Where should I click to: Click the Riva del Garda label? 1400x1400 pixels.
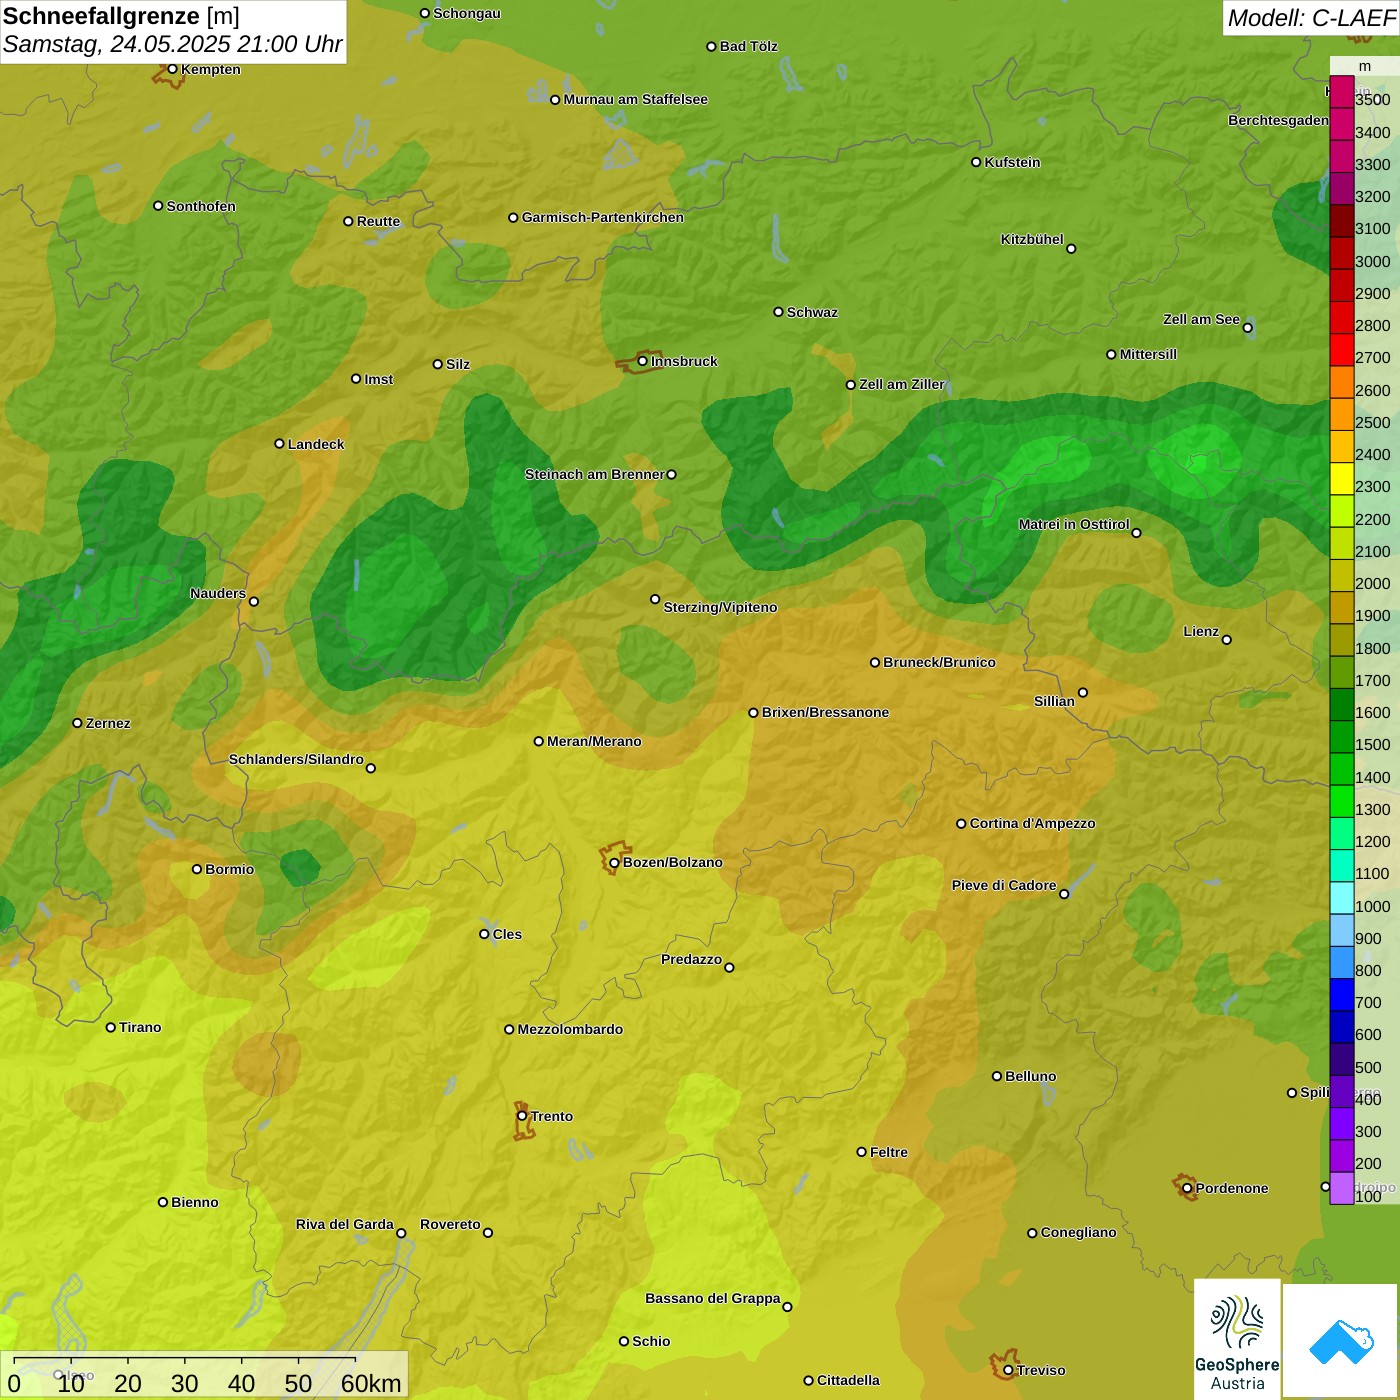(x=345, y=1224)
